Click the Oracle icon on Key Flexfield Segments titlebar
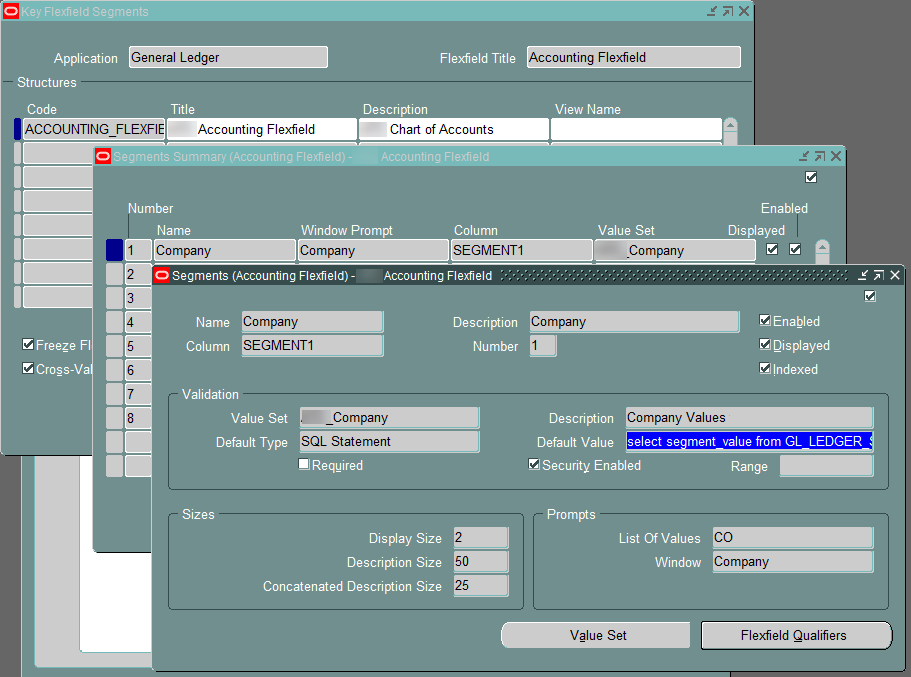The image size is (911, 677). [x=11, y=10]
